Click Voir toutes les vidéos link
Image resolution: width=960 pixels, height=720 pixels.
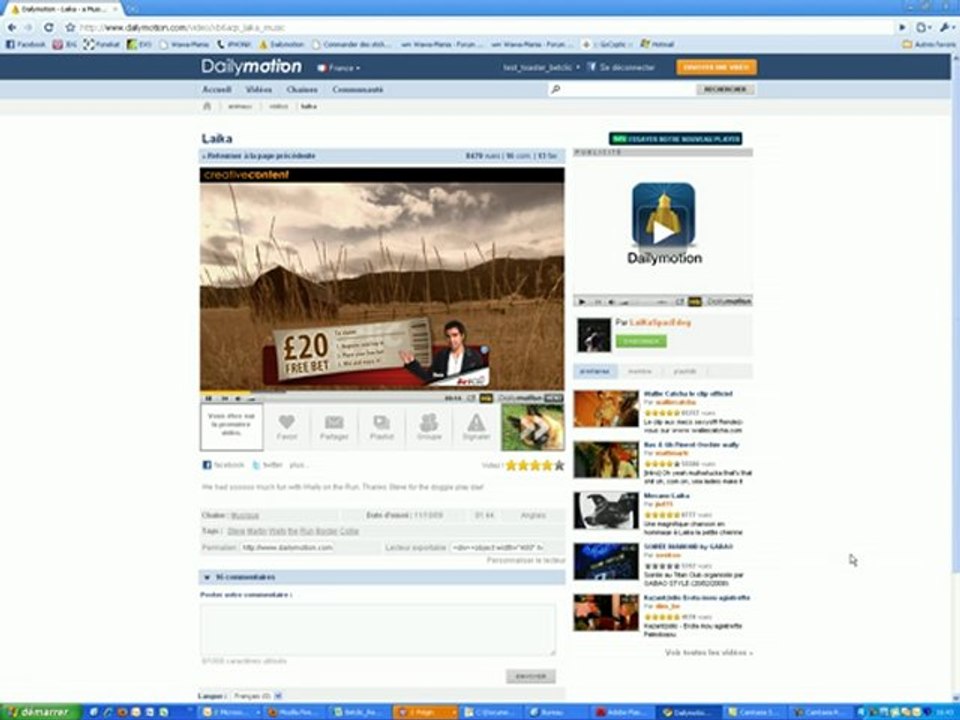[708, 653]
